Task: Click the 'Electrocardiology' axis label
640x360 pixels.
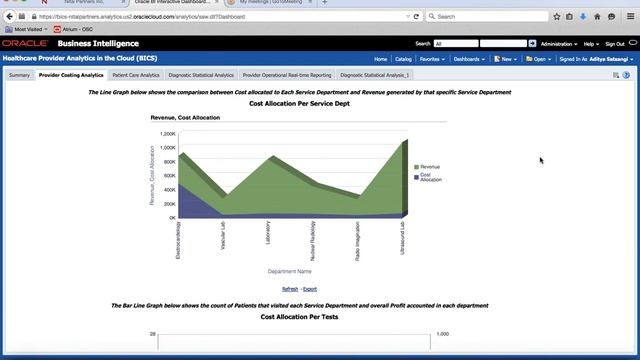Action: tap(178, 240)
